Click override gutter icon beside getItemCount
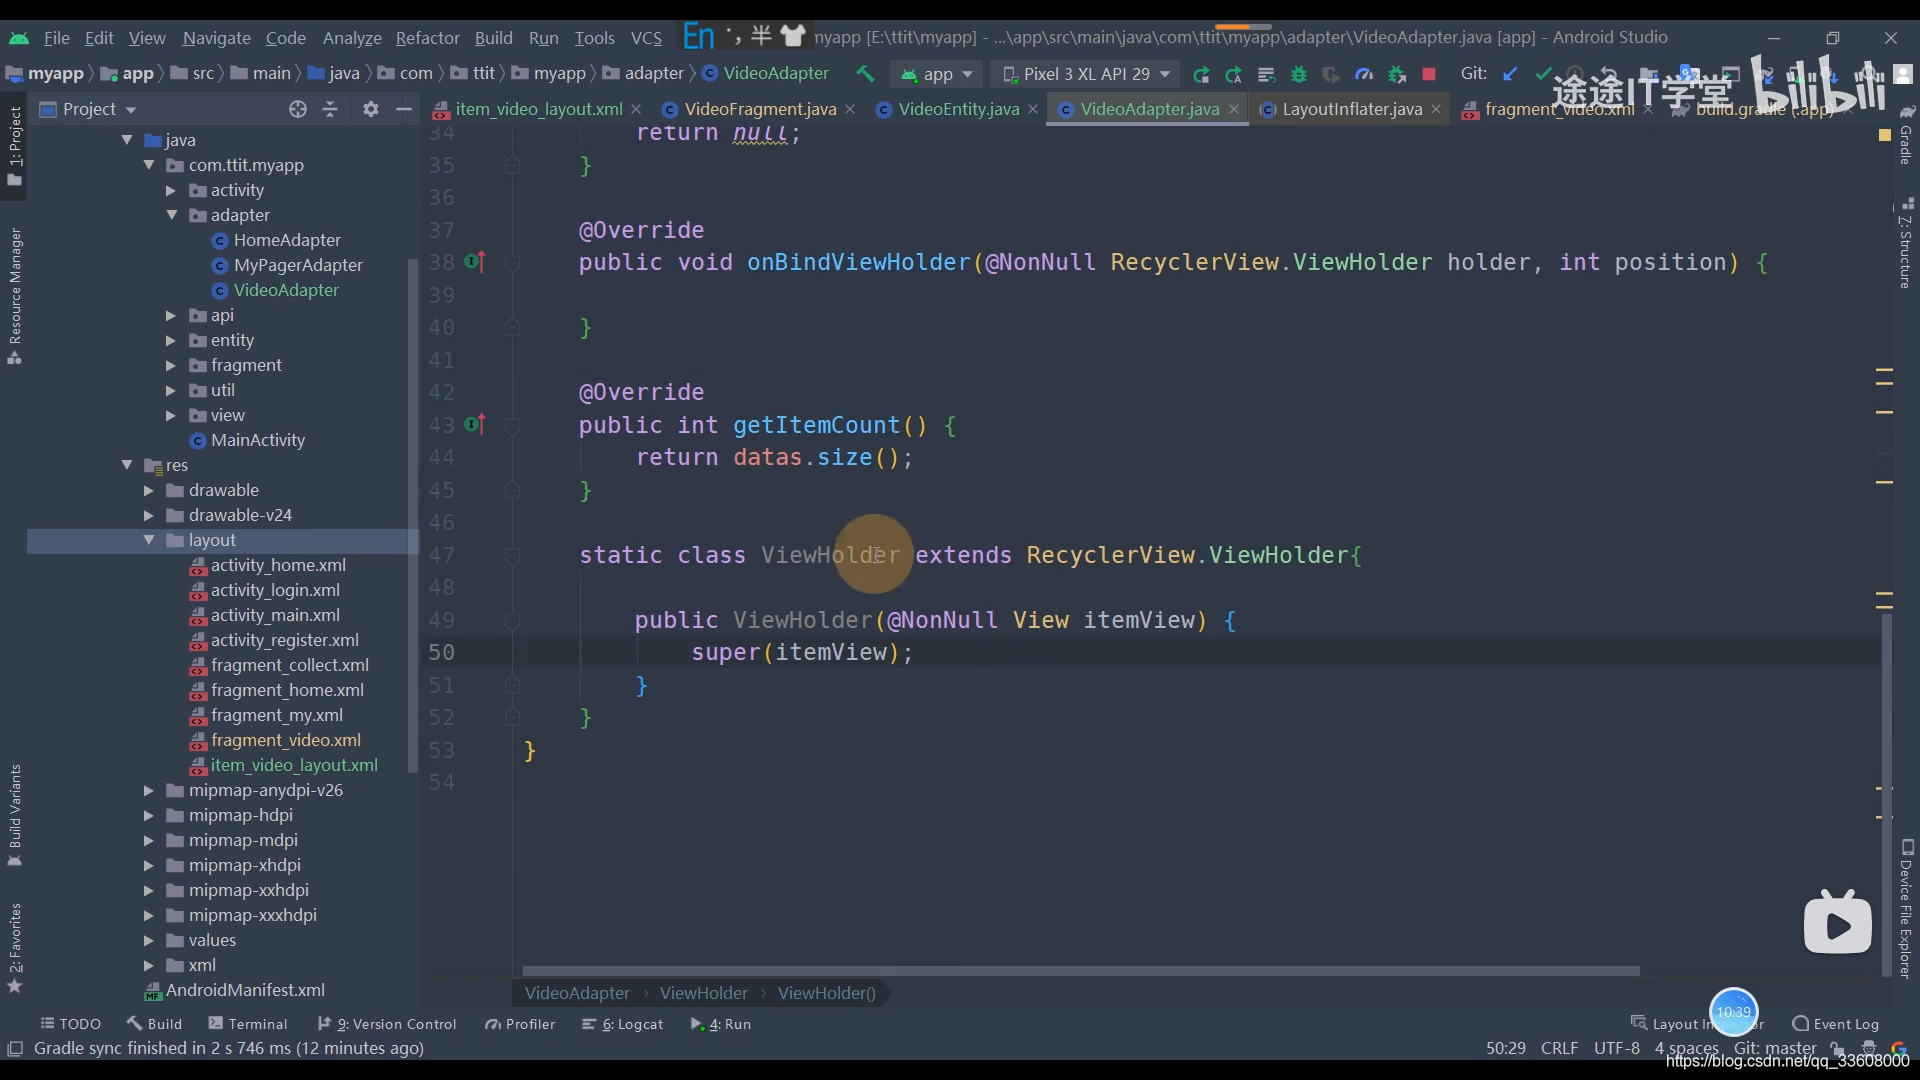This screenshot has width=1920, height=1080. click(476, 425)
